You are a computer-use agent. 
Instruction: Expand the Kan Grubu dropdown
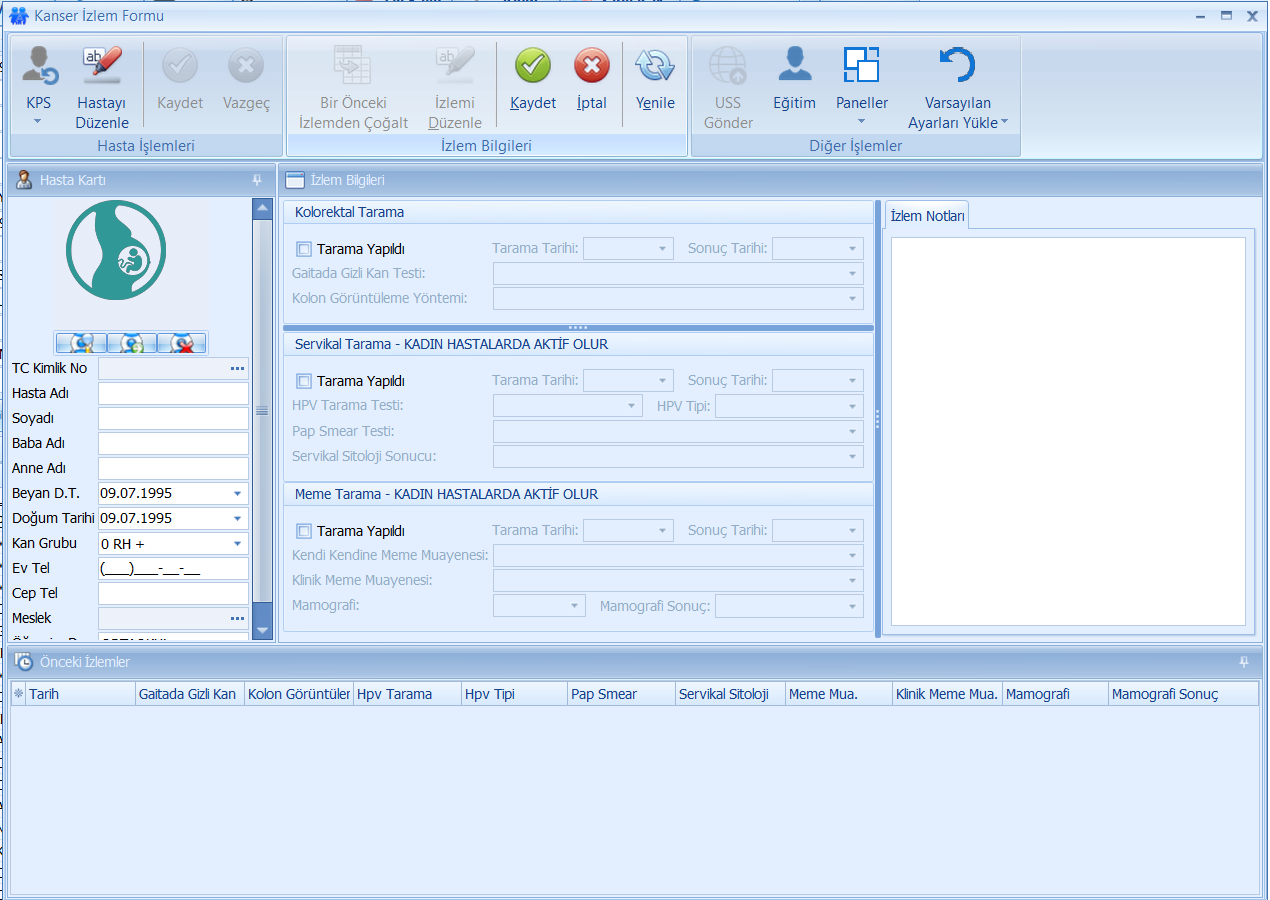238,544
